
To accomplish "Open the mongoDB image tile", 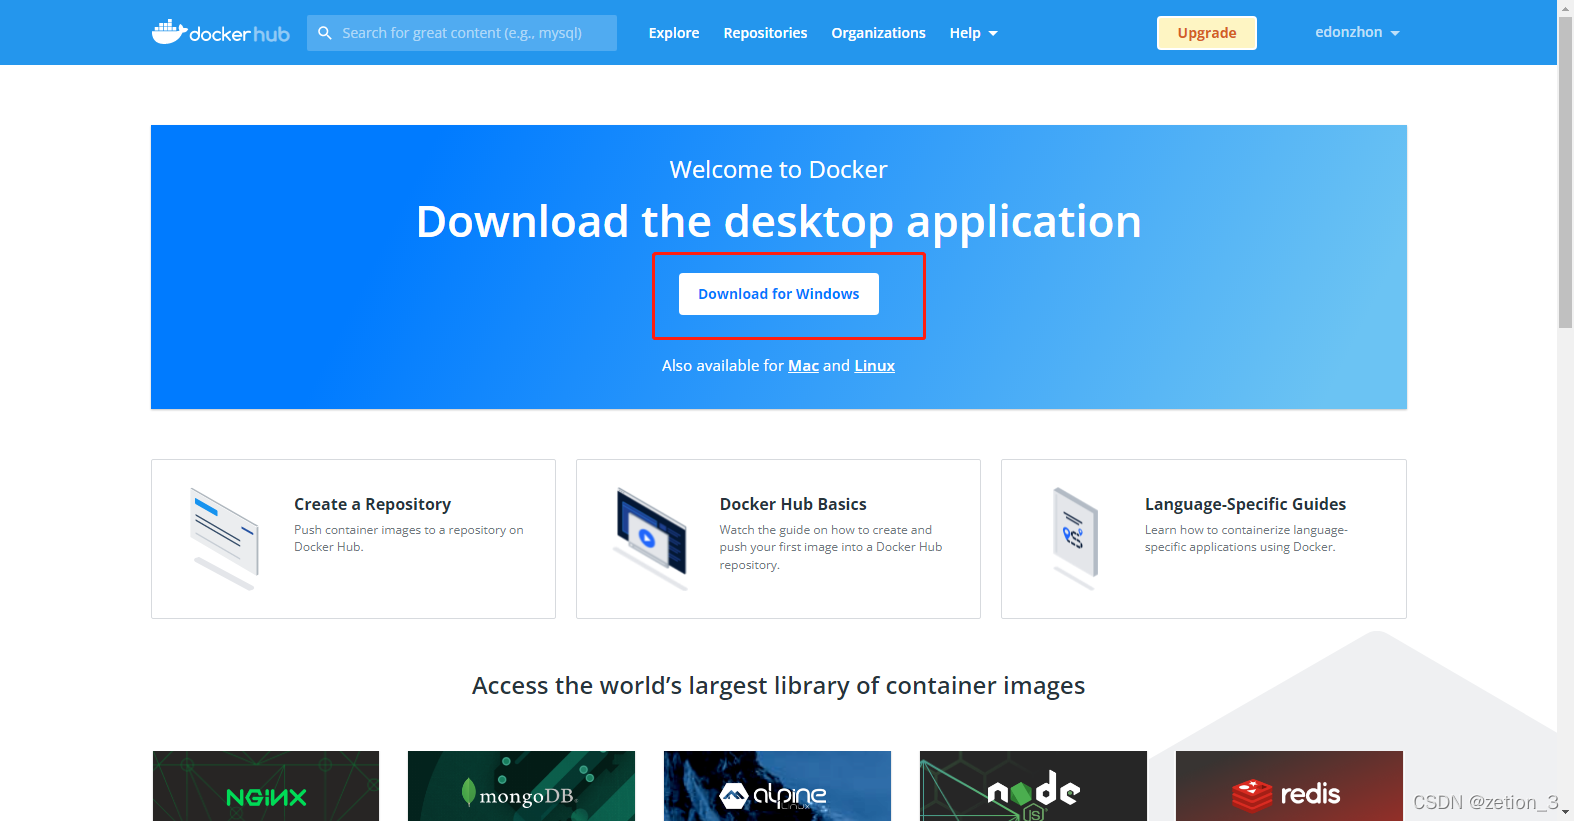I will pos(521,786).
